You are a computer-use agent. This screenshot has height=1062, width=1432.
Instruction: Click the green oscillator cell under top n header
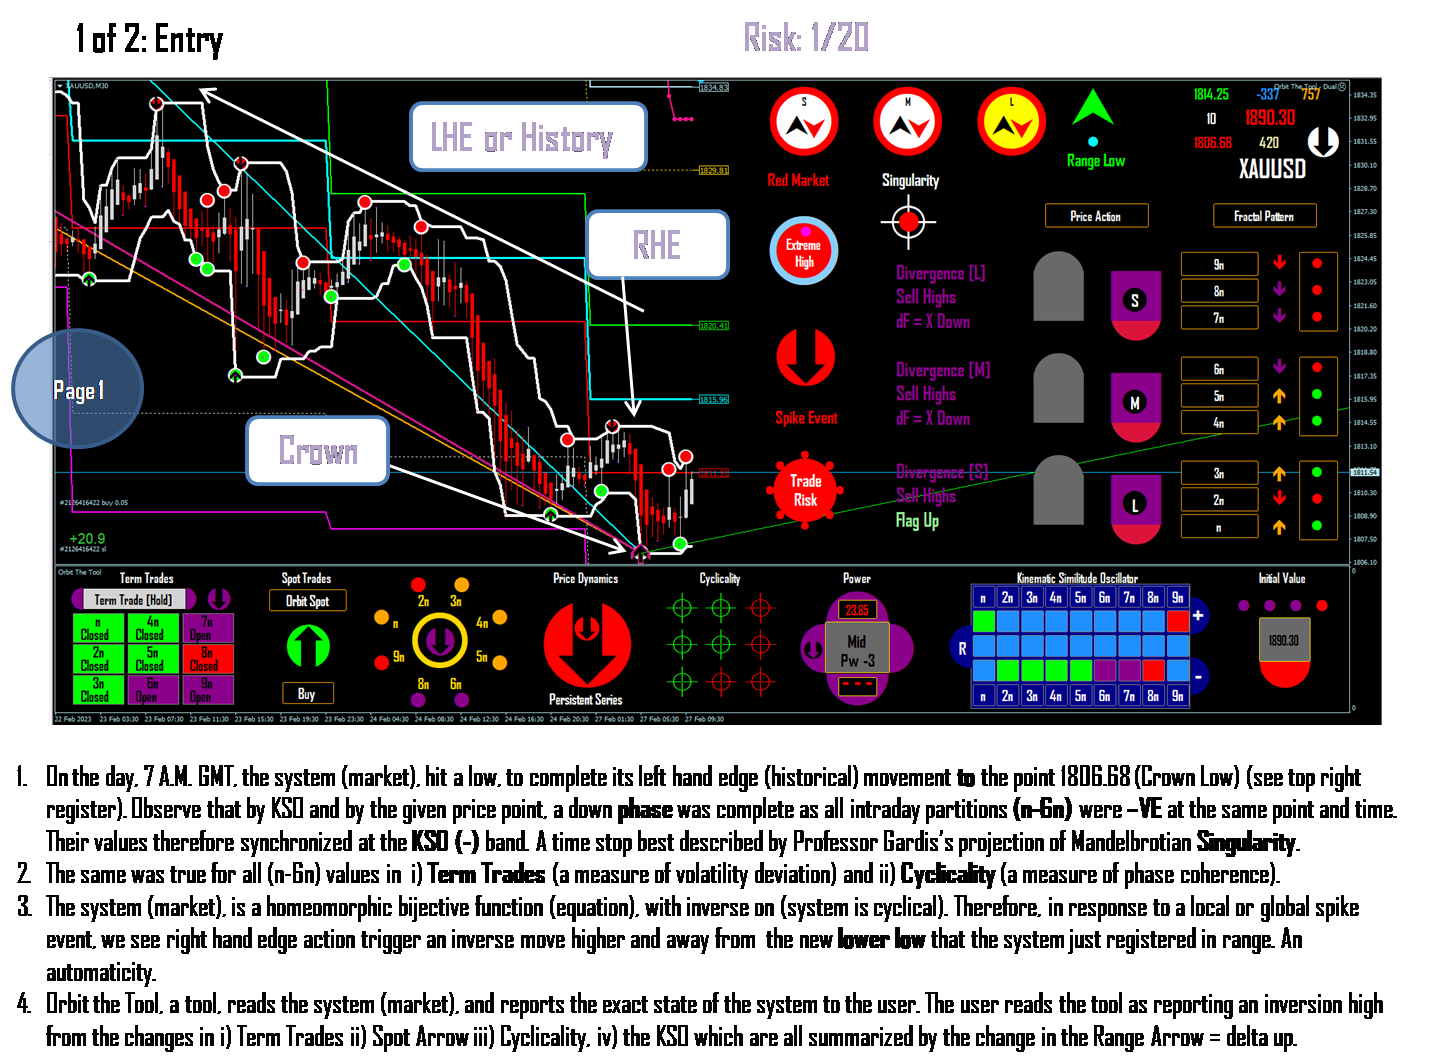tap(984, 622)
